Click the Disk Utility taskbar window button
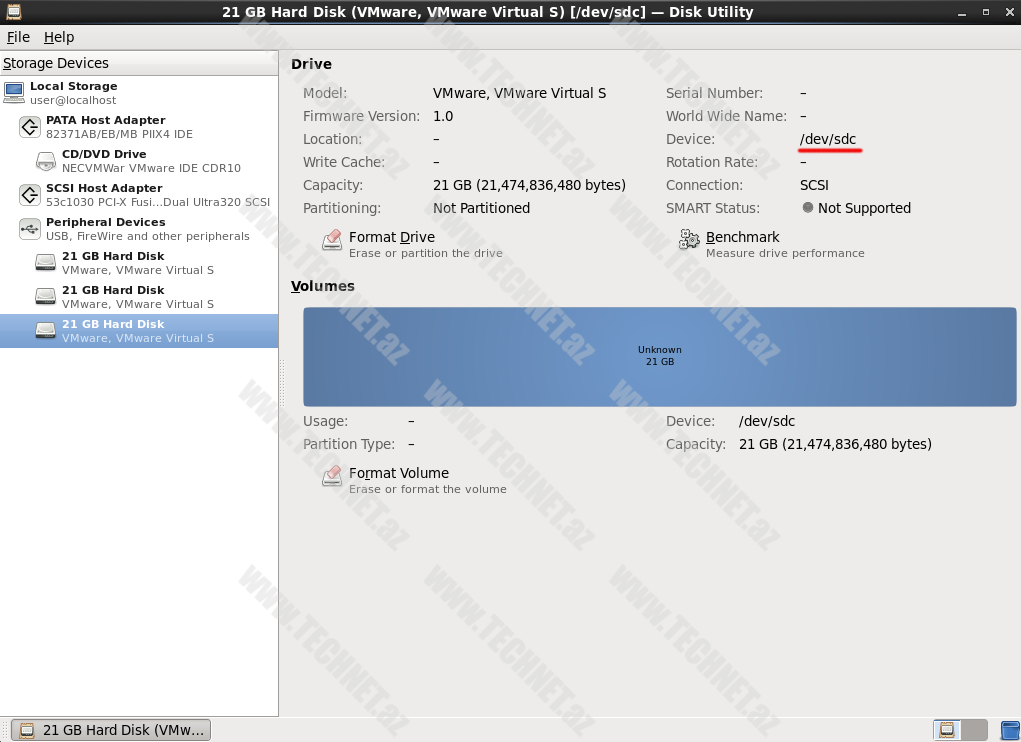The height and width of the screenshot is (742, 1021). [x=112, y=730]
